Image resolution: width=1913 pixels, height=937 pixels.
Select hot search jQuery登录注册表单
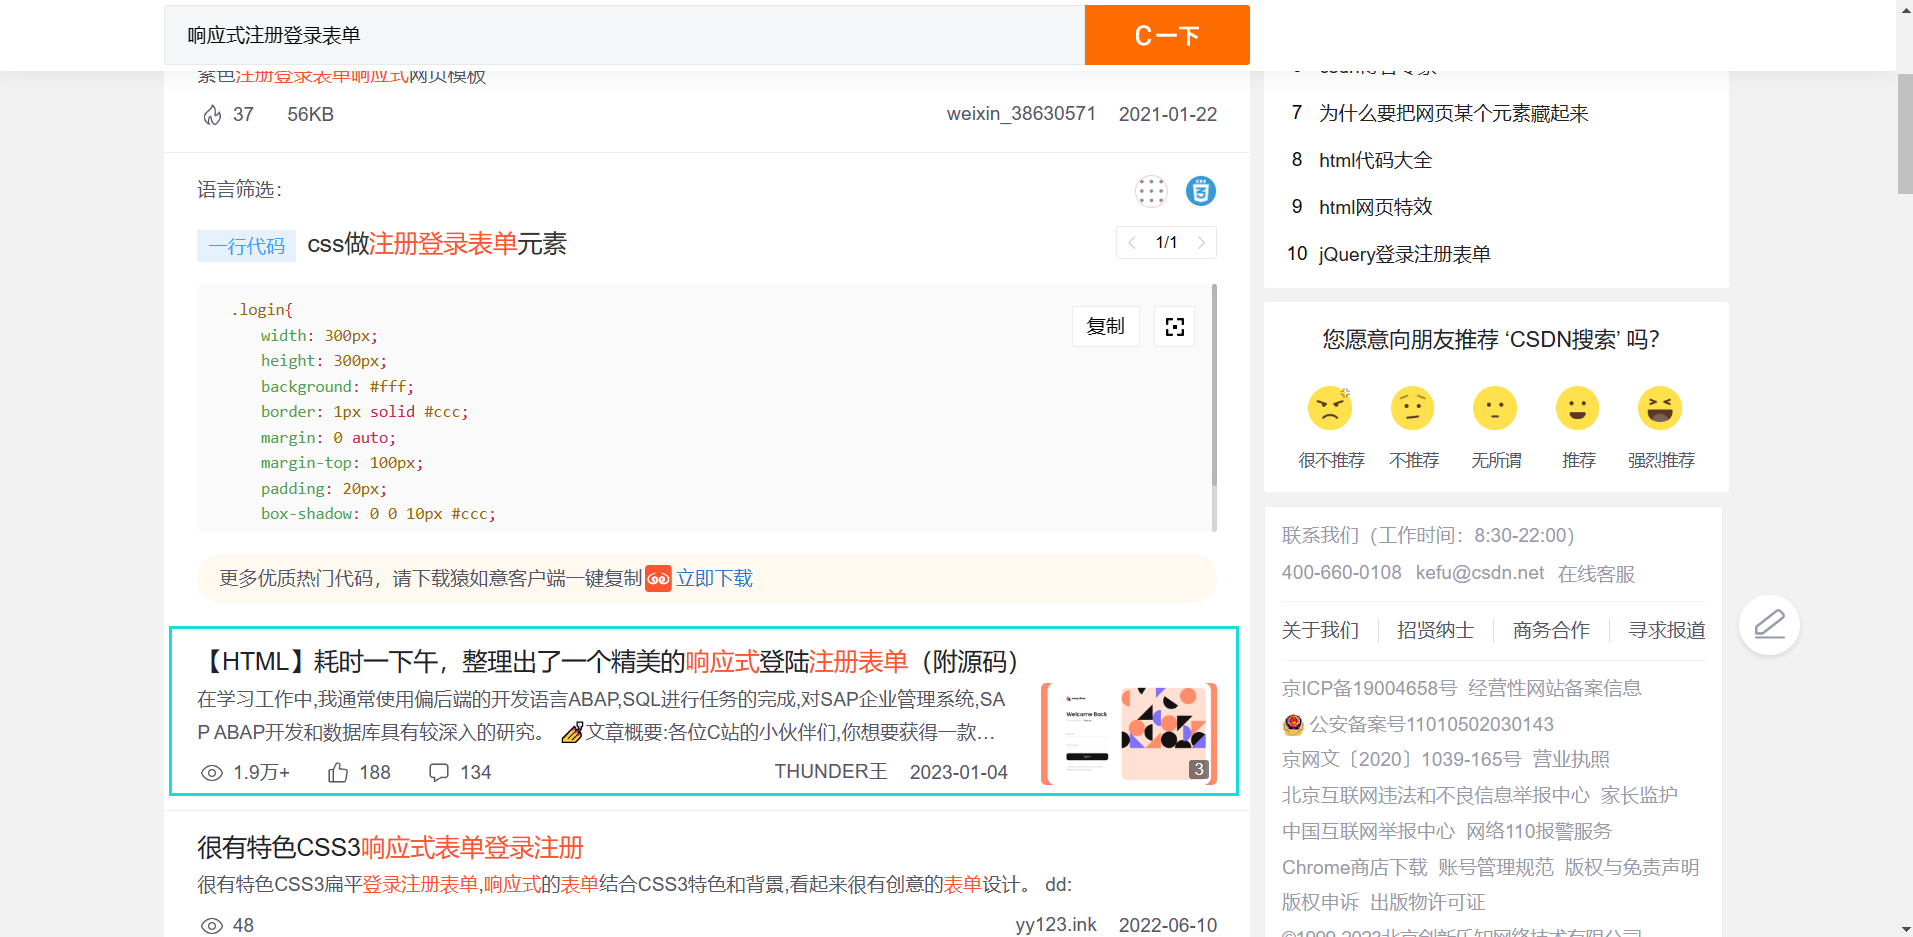point(1404,254)
